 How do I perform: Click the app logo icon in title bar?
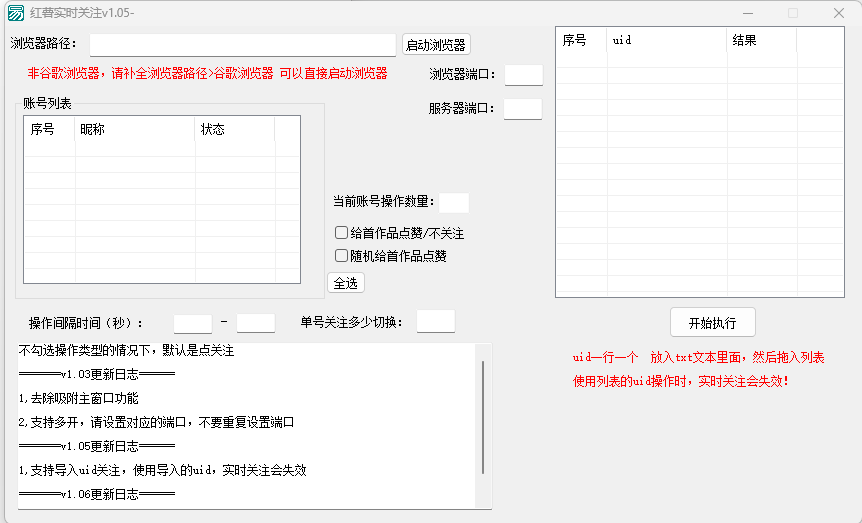[16, 13]
